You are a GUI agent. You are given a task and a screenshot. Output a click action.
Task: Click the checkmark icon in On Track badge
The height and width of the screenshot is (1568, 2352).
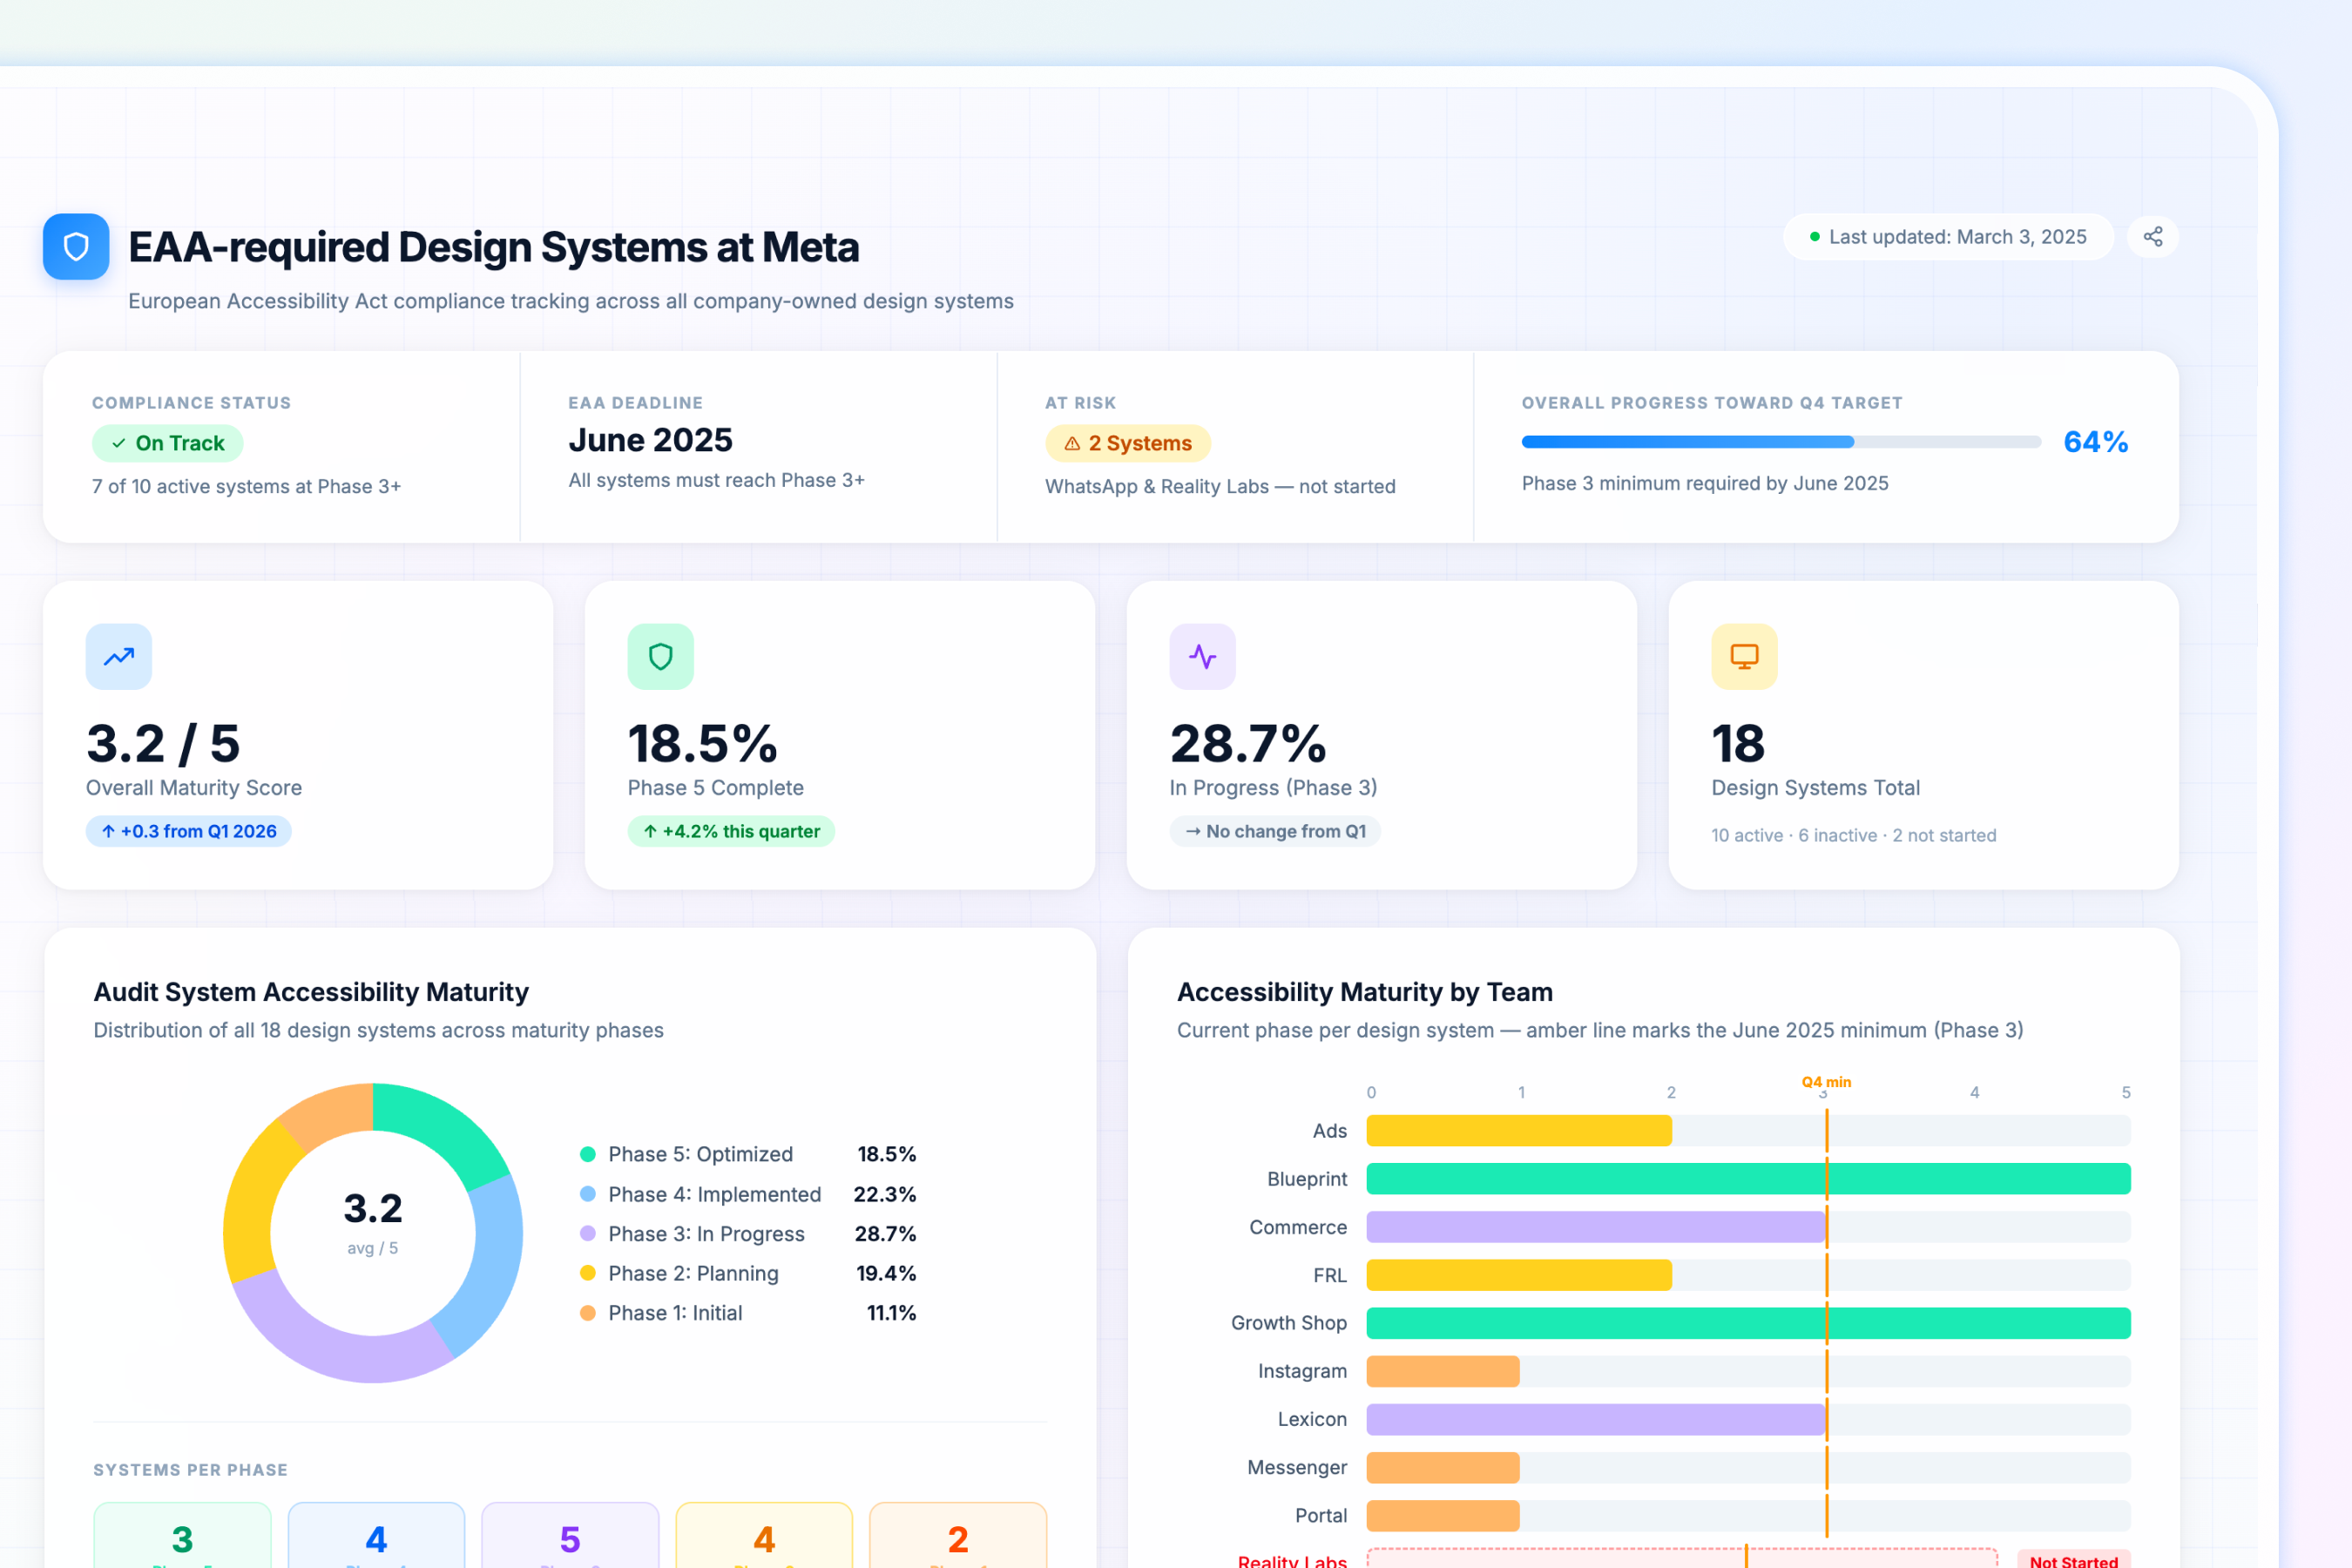[x=119, y=443]
